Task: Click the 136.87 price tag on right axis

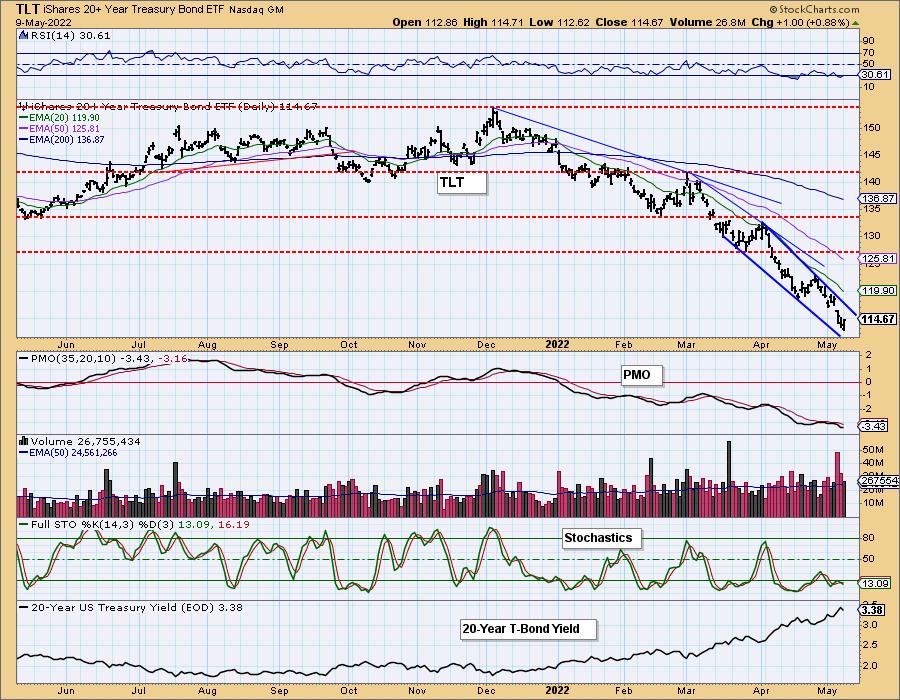Action: tap(878, 198)
